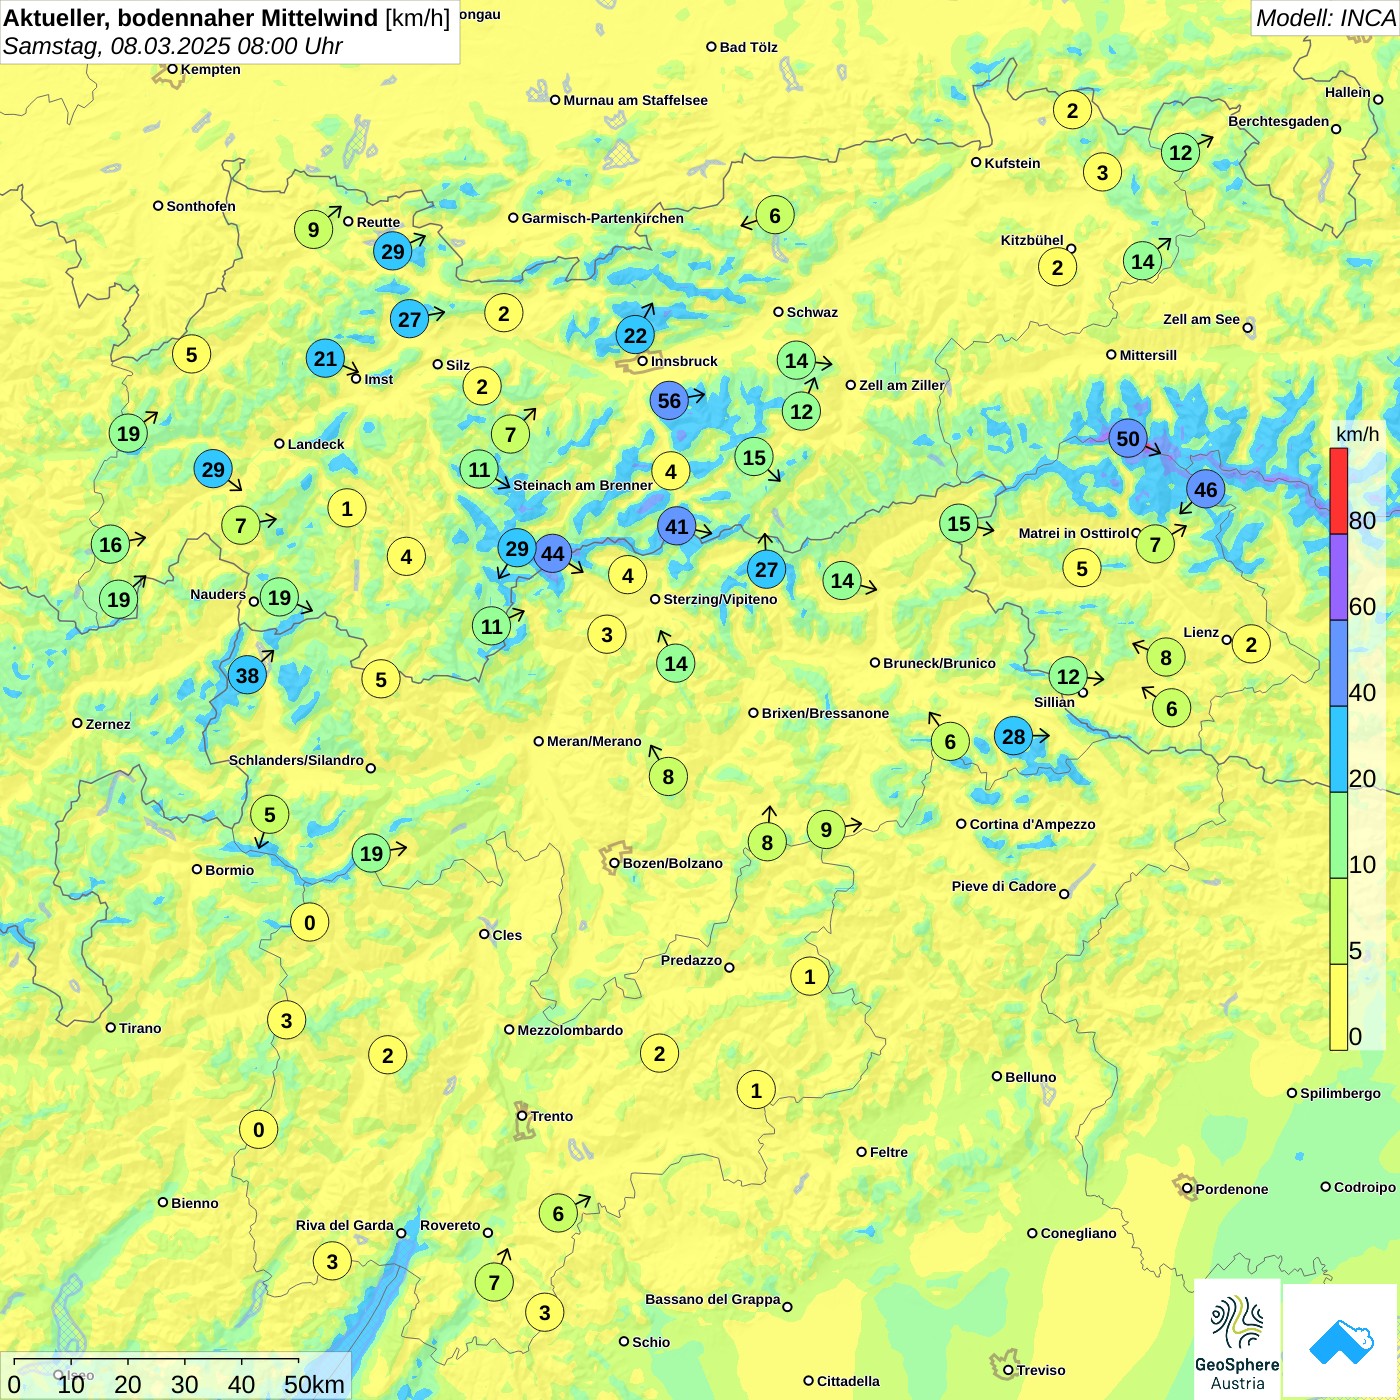Click the "Modell: INCA" label
This screenshot has width=1400, height=1400.
[1325, 18]
